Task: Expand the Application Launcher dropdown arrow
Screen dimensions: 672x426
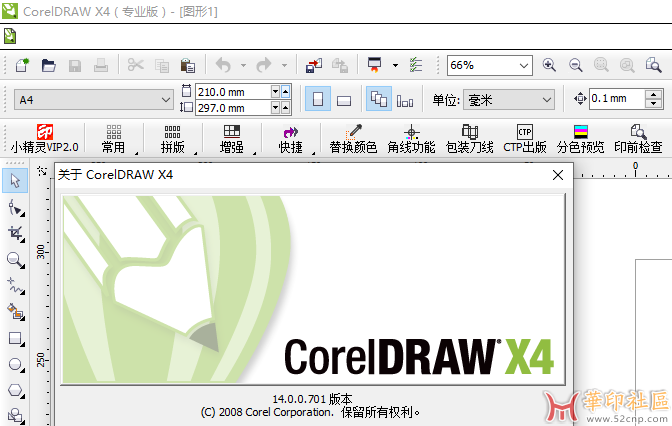Action: pos(395,66)
